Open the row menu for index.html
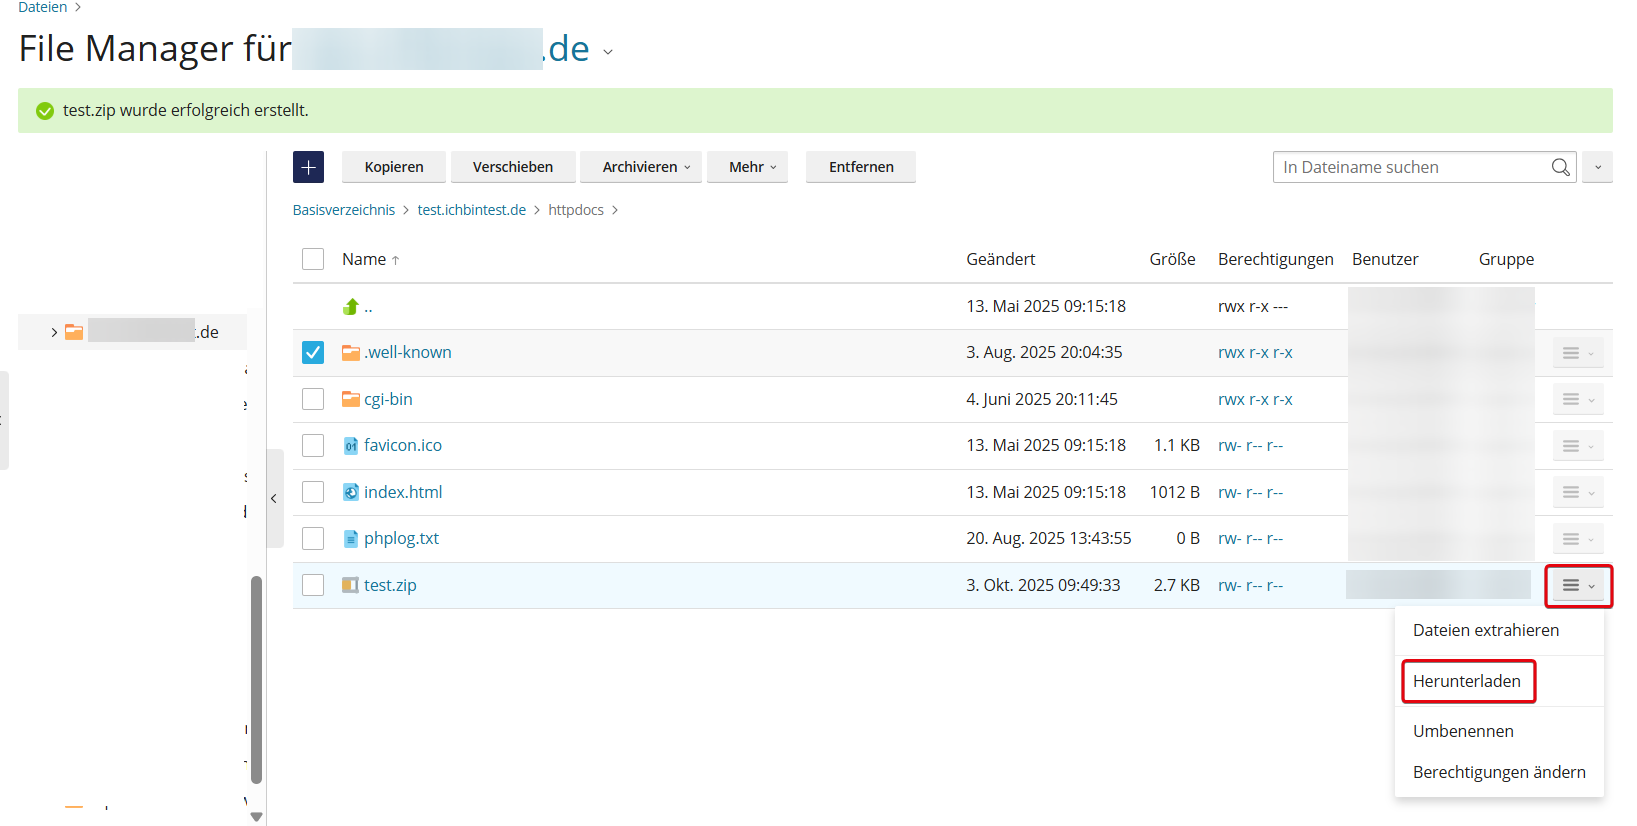This screenshot has height=826, width=1637. pos(1578,492)
